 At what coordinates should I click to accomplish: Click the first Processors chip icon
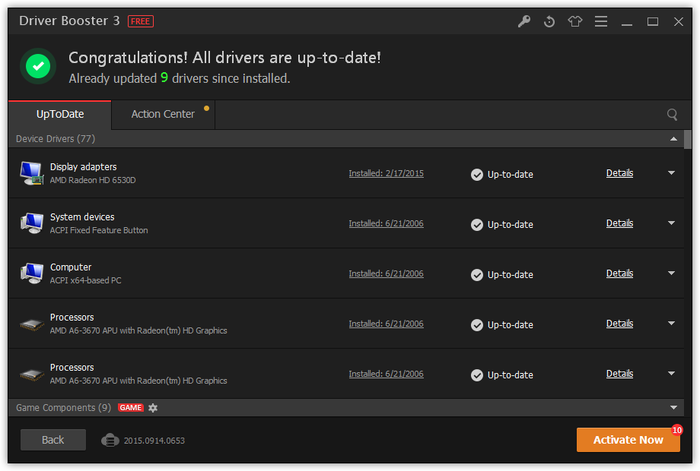point(32,325)
